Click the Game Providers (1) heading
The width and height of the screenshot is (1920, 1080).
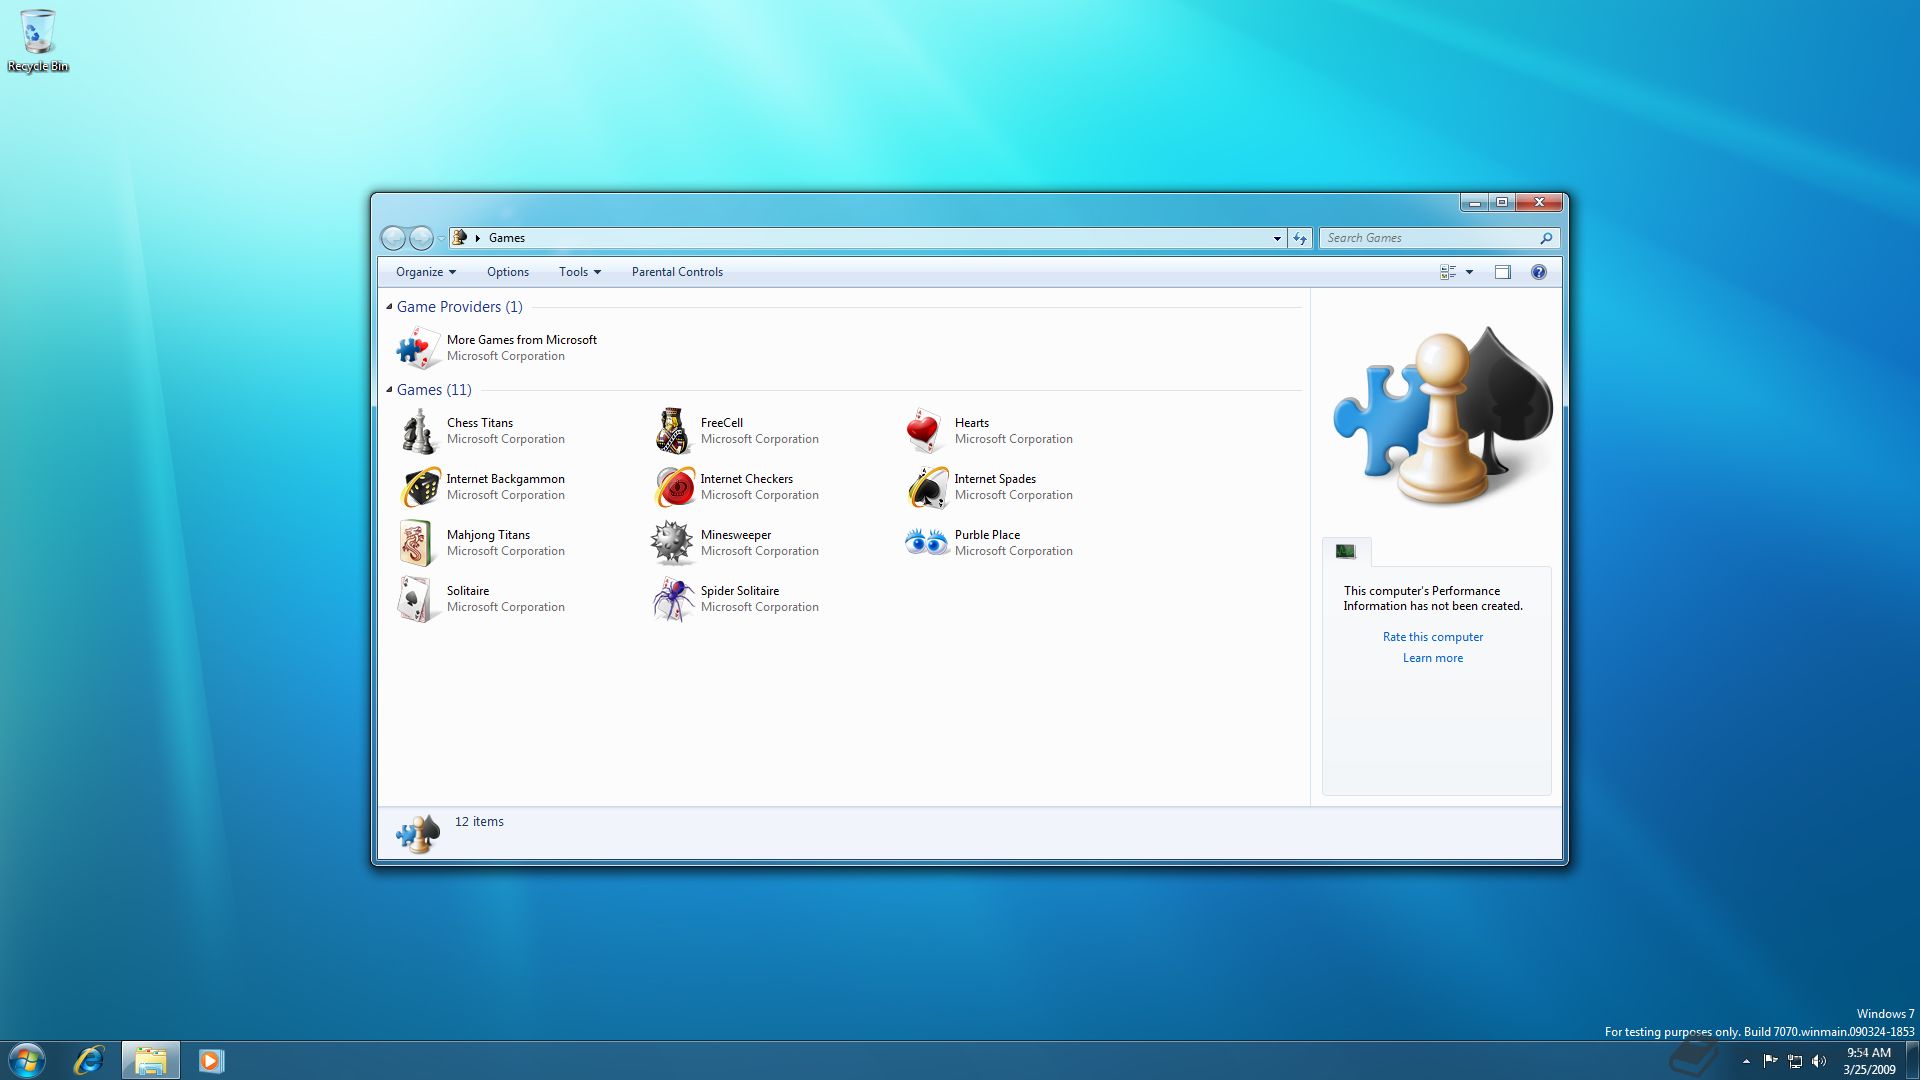click(x=459, y=307)
